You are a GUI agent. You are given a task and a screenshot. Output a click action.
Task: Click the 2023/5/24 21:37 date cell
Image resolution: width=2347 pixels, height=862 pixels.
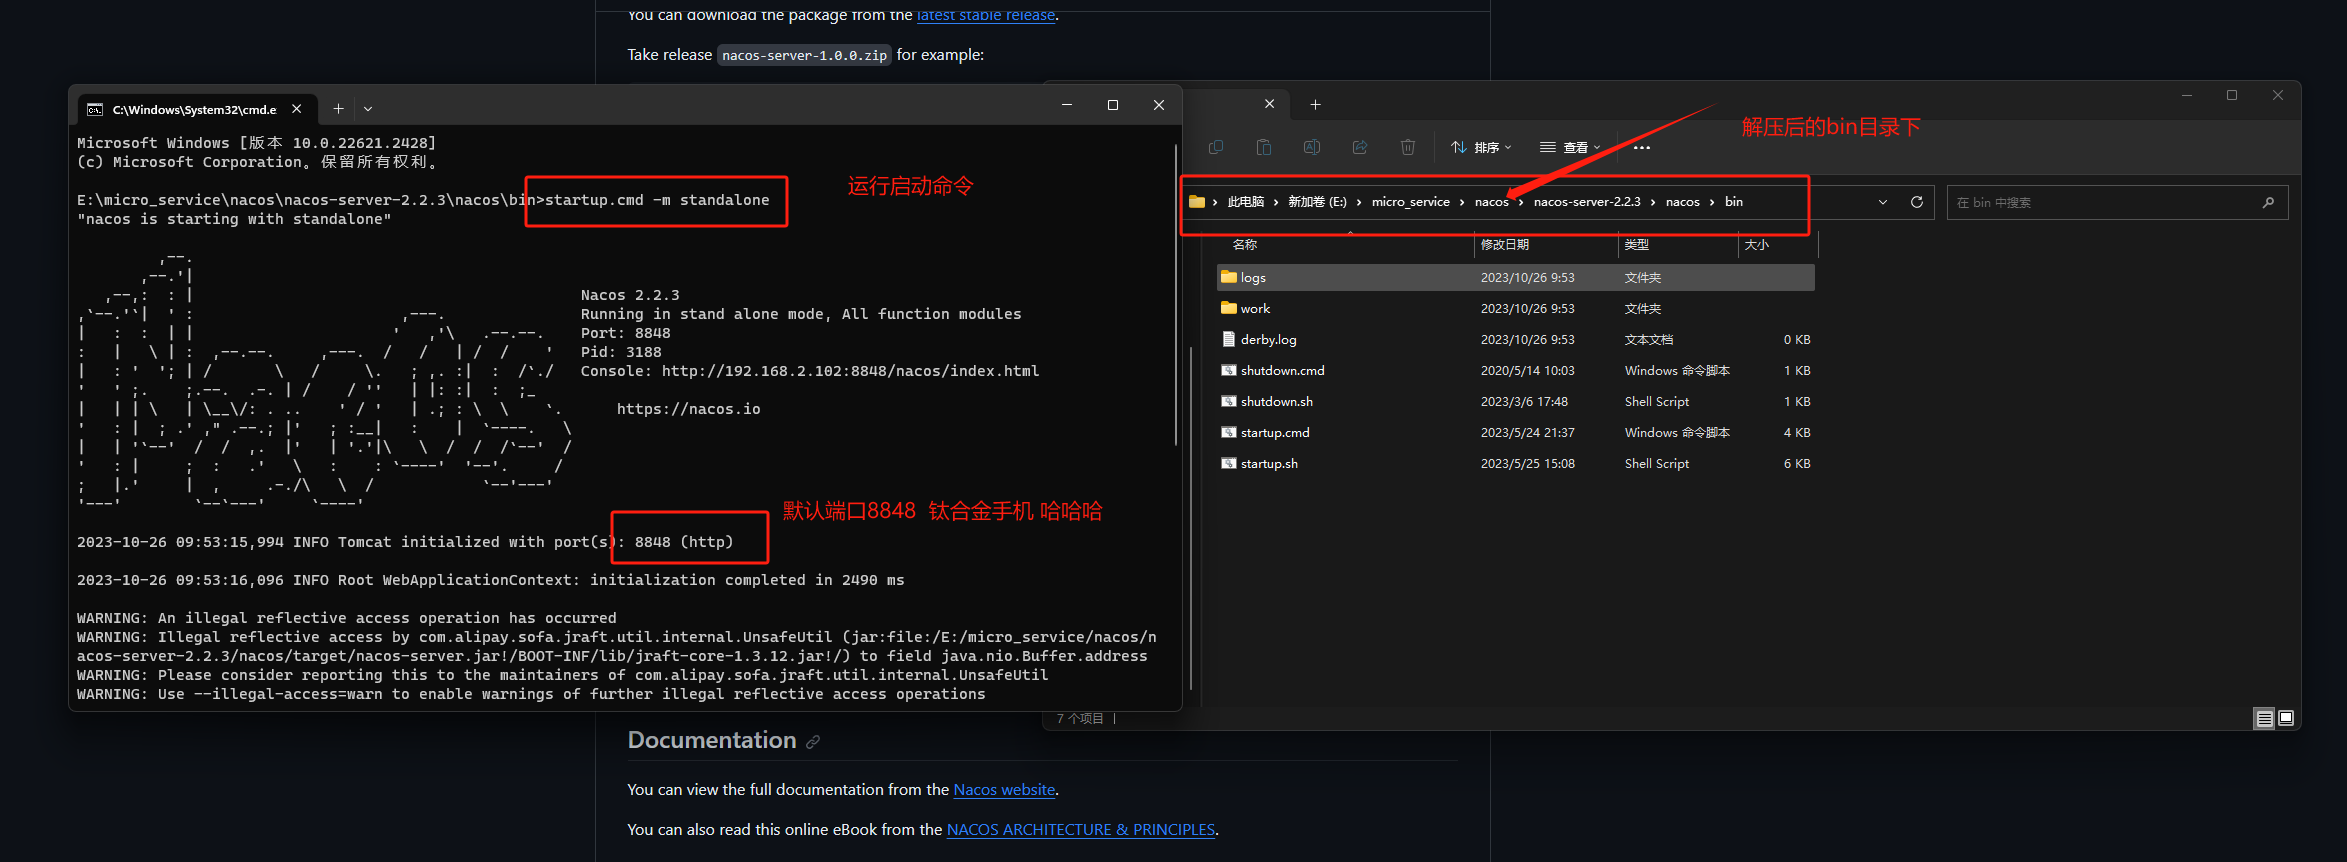(1527, 433)
